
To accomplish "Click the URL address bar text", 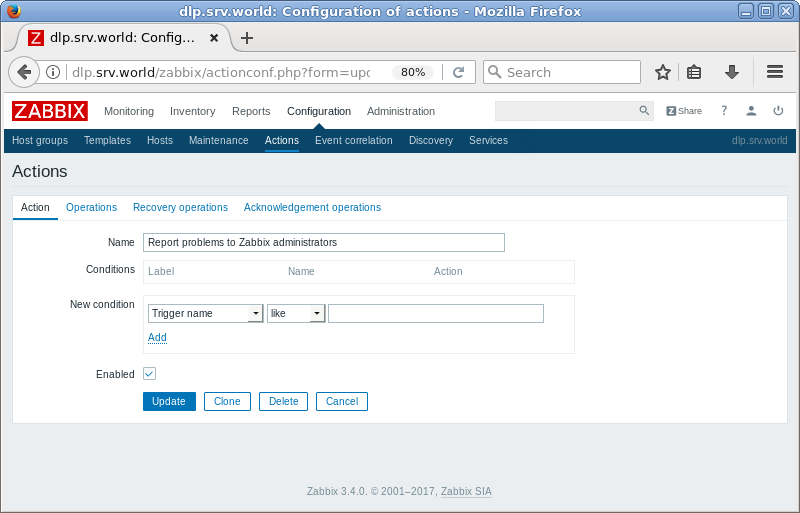I will point(221,72).
